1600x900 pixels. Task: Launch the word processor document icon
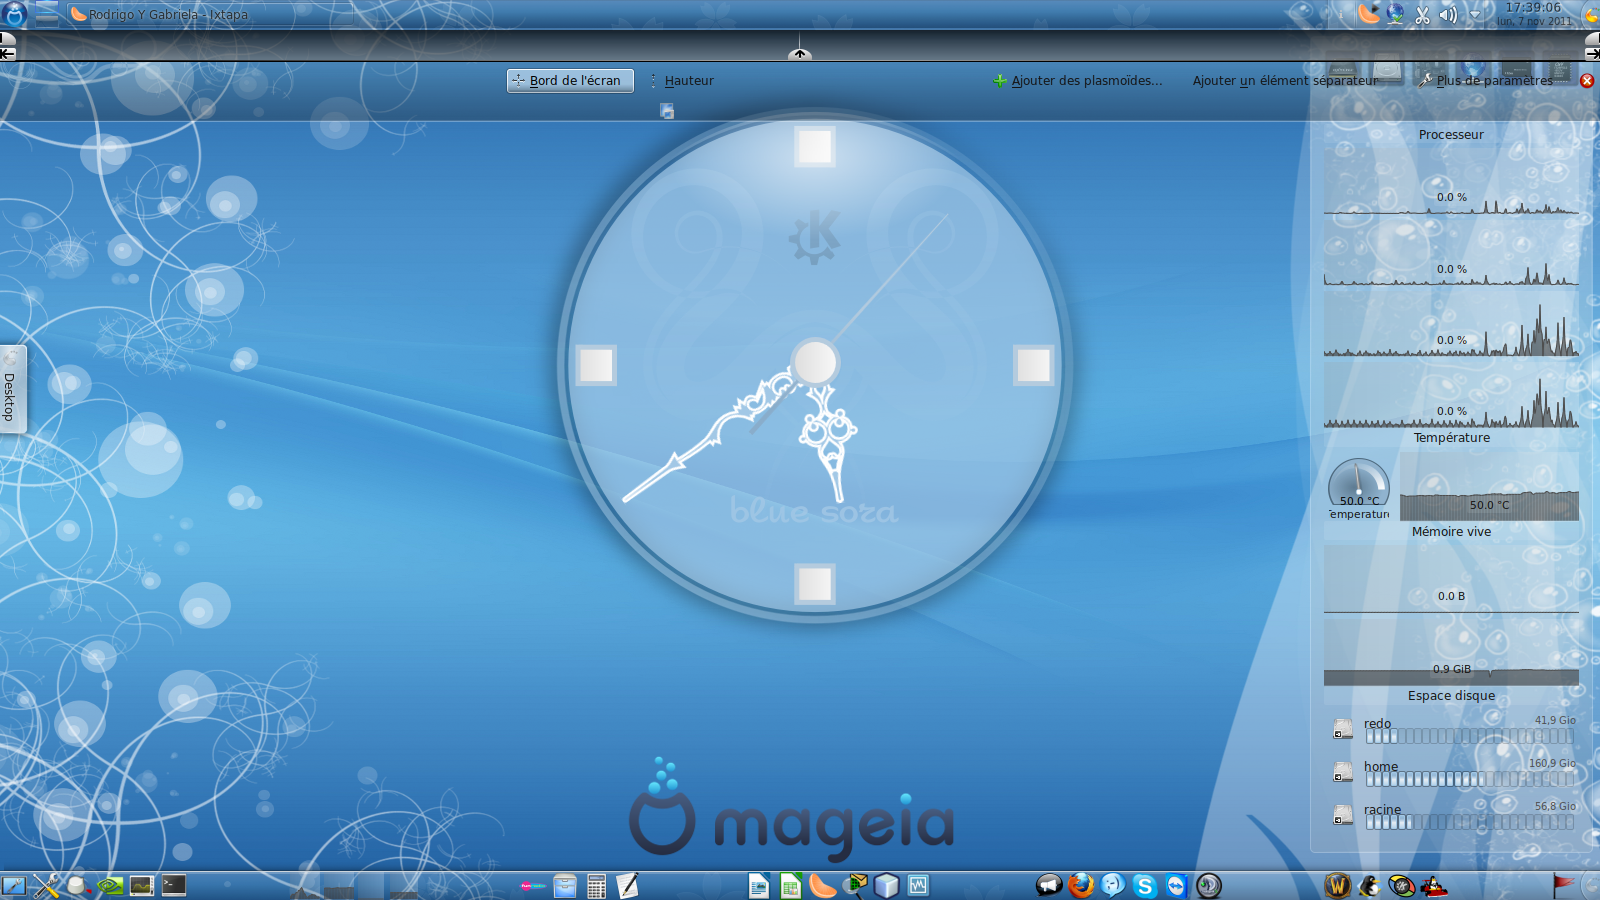(759, 885)
